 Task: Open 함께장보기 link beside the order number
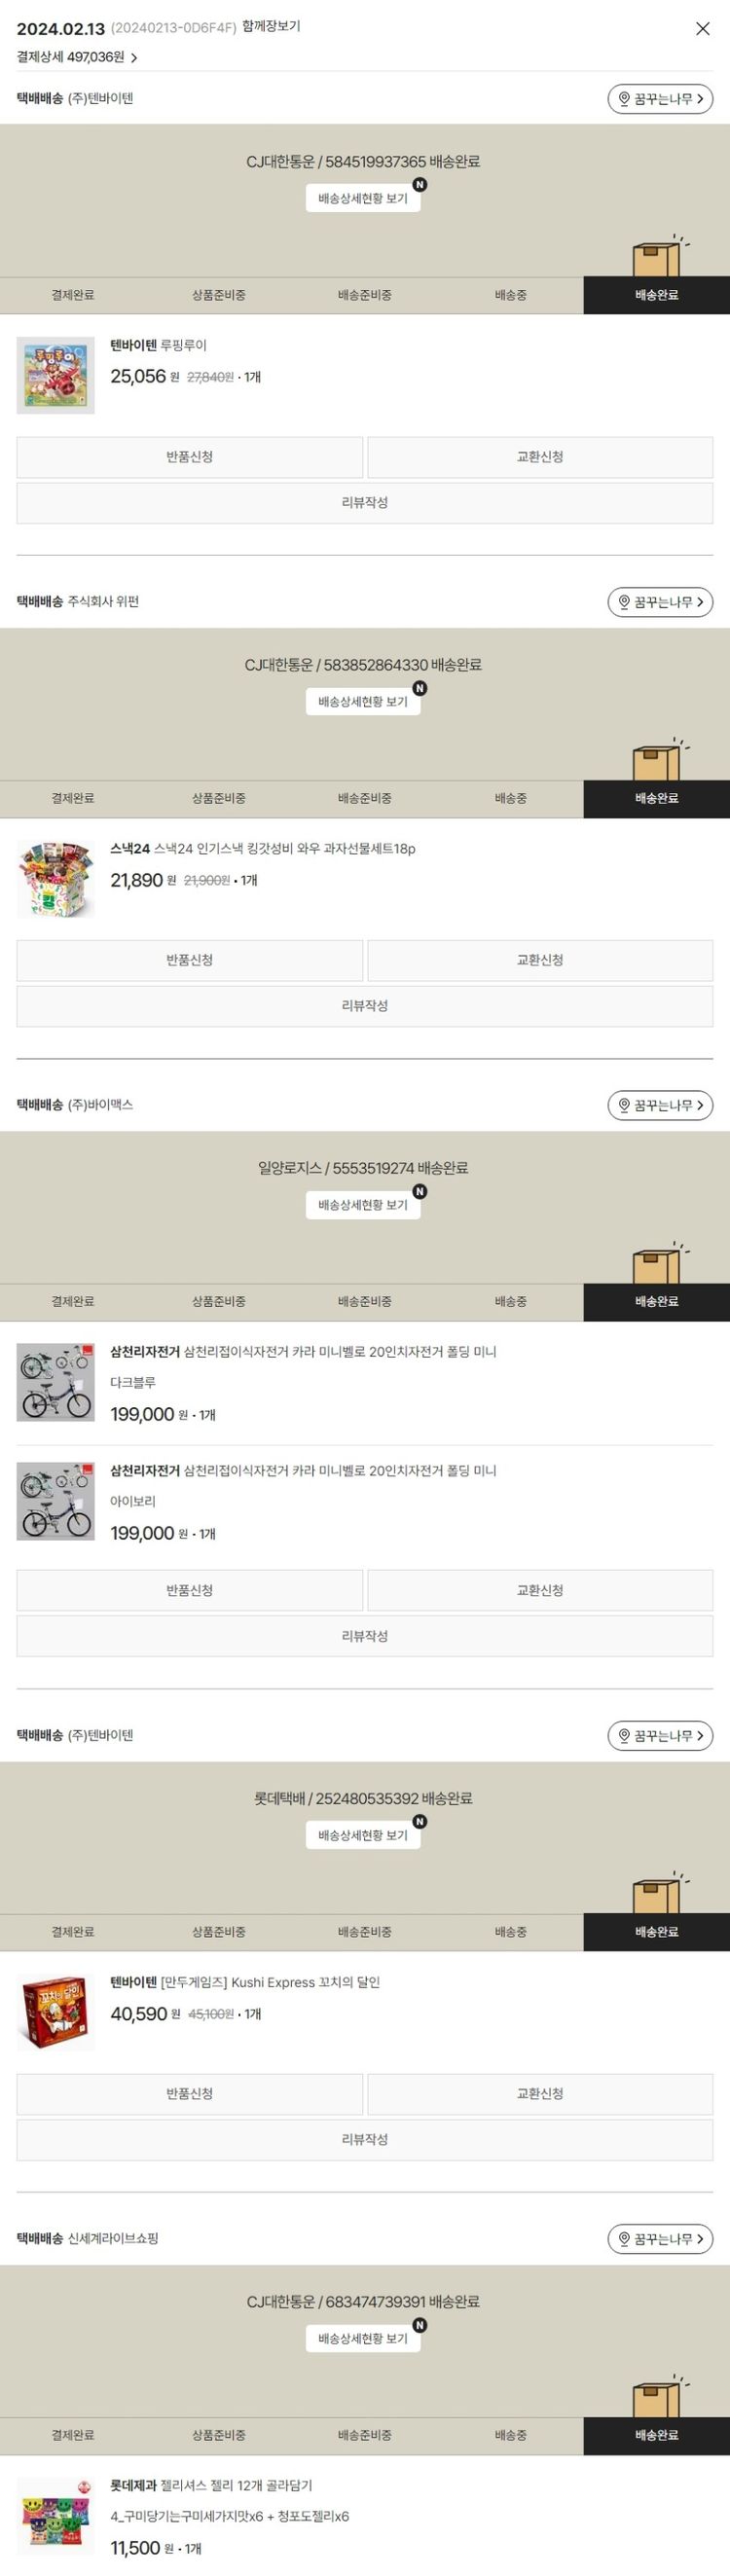click(x=271, y=26)
